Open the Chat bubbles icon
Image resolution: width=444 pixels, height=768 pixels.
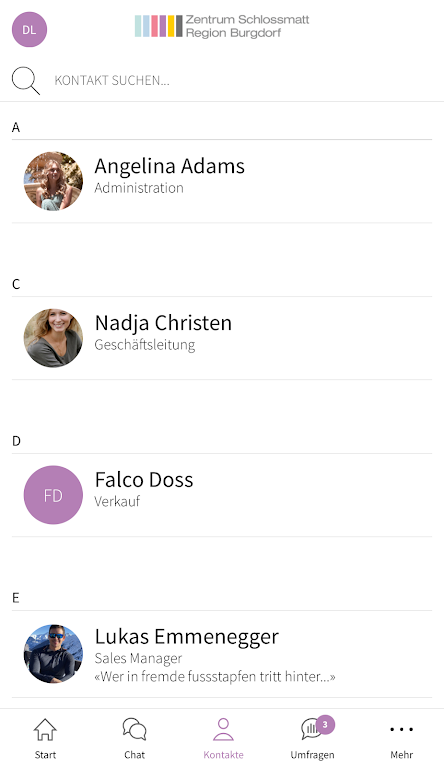[134, 730]
